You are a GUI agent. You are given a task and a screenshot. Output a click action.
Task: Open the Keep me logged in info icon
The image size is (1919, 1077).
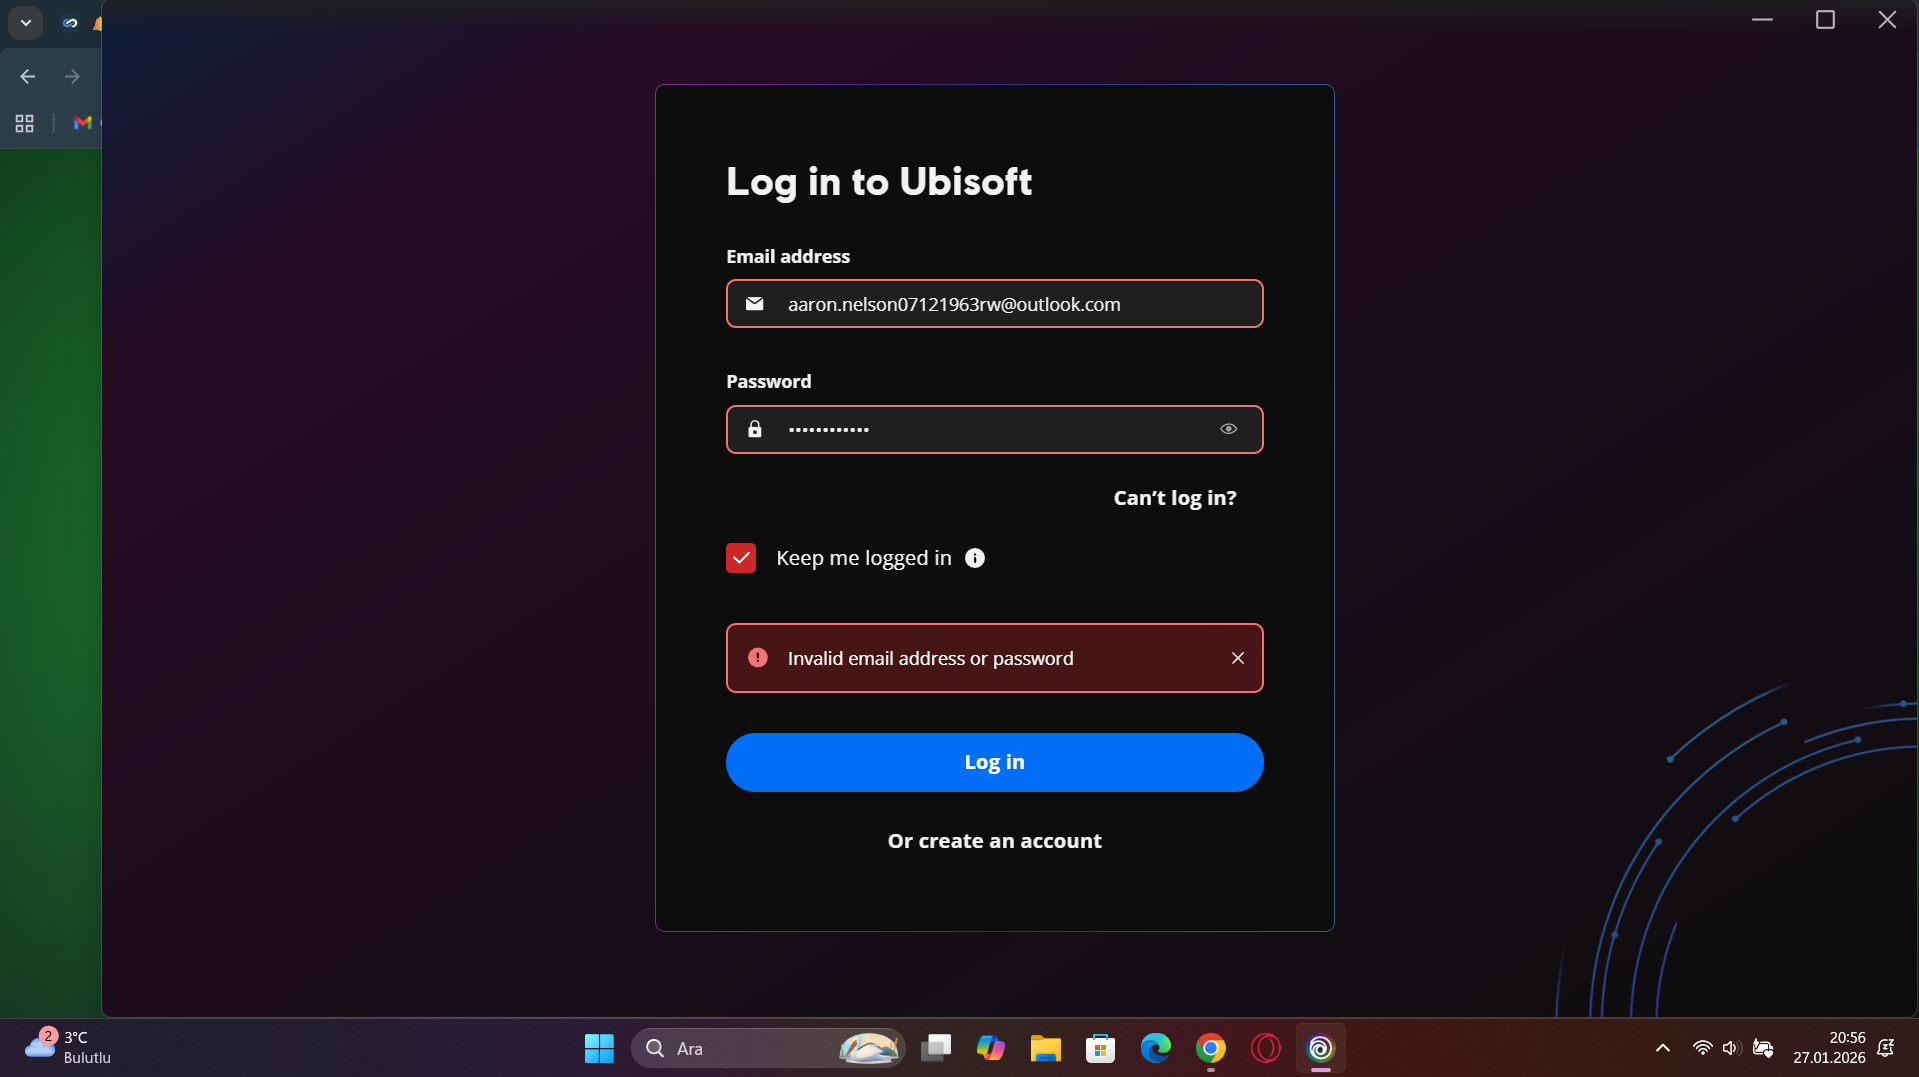(x=975, y=558)
